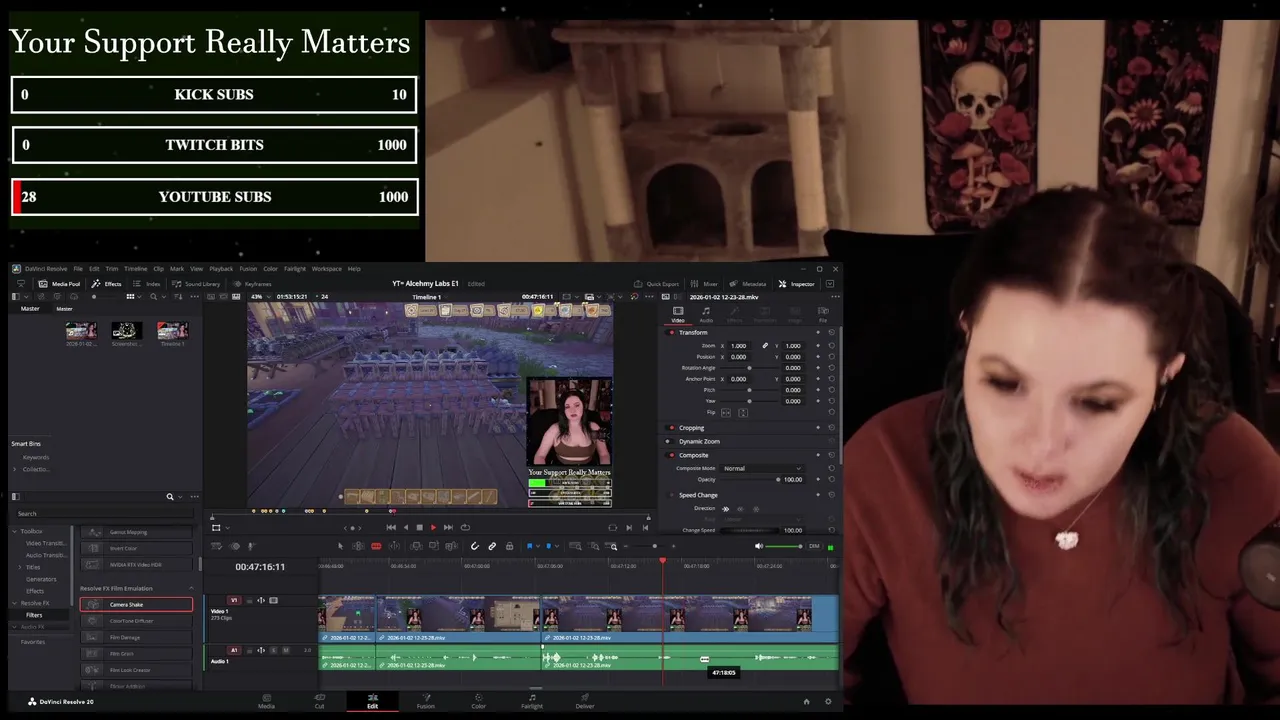Open effects search dropdown arrow
Screen dimensions: 1280x720
pyautogui.click(x=181, y=496)
